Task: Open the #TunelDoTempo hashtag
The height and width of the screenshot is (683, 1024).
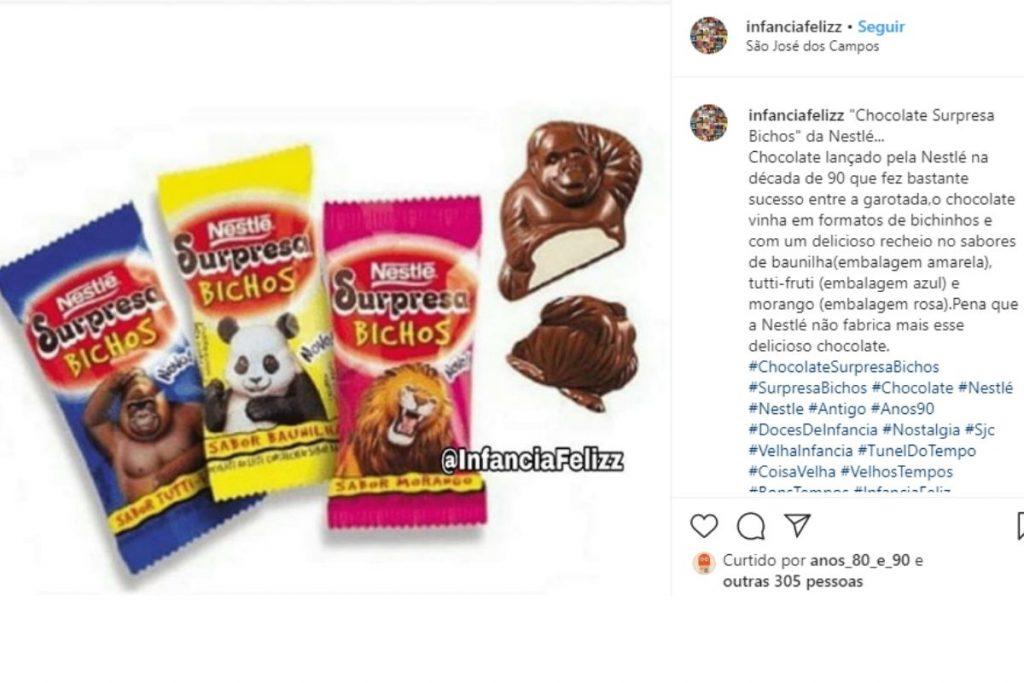Action: point(917,451)
